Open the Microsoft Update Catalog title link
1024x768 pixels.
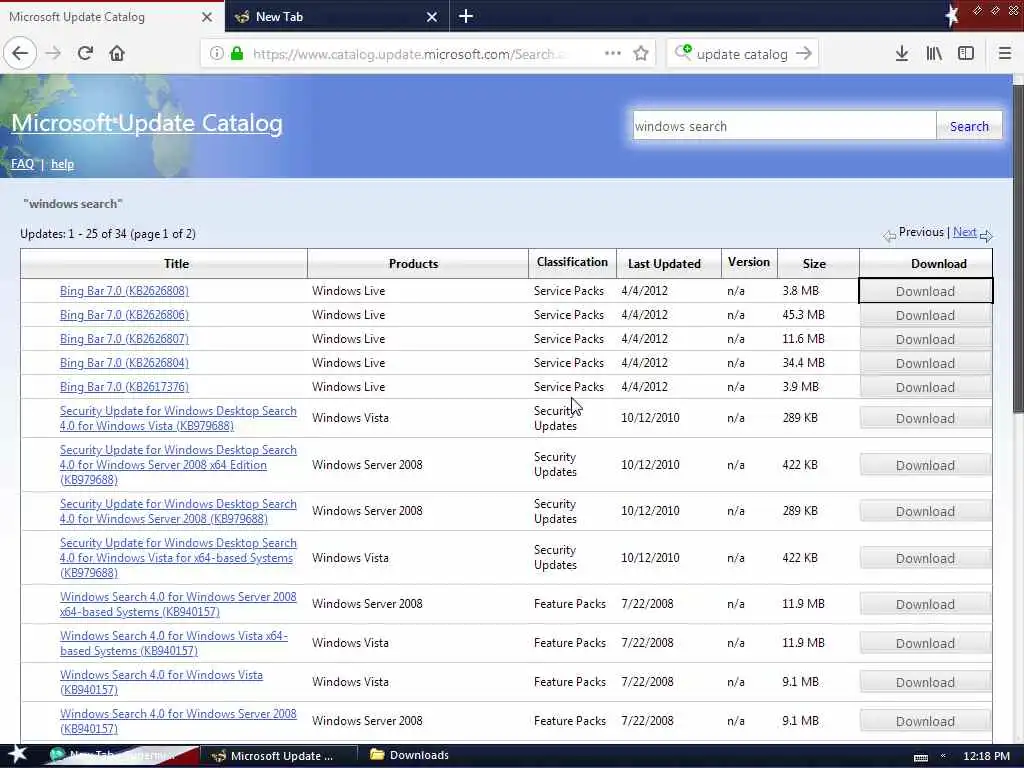pyautogui.click(x=147, y=123)
